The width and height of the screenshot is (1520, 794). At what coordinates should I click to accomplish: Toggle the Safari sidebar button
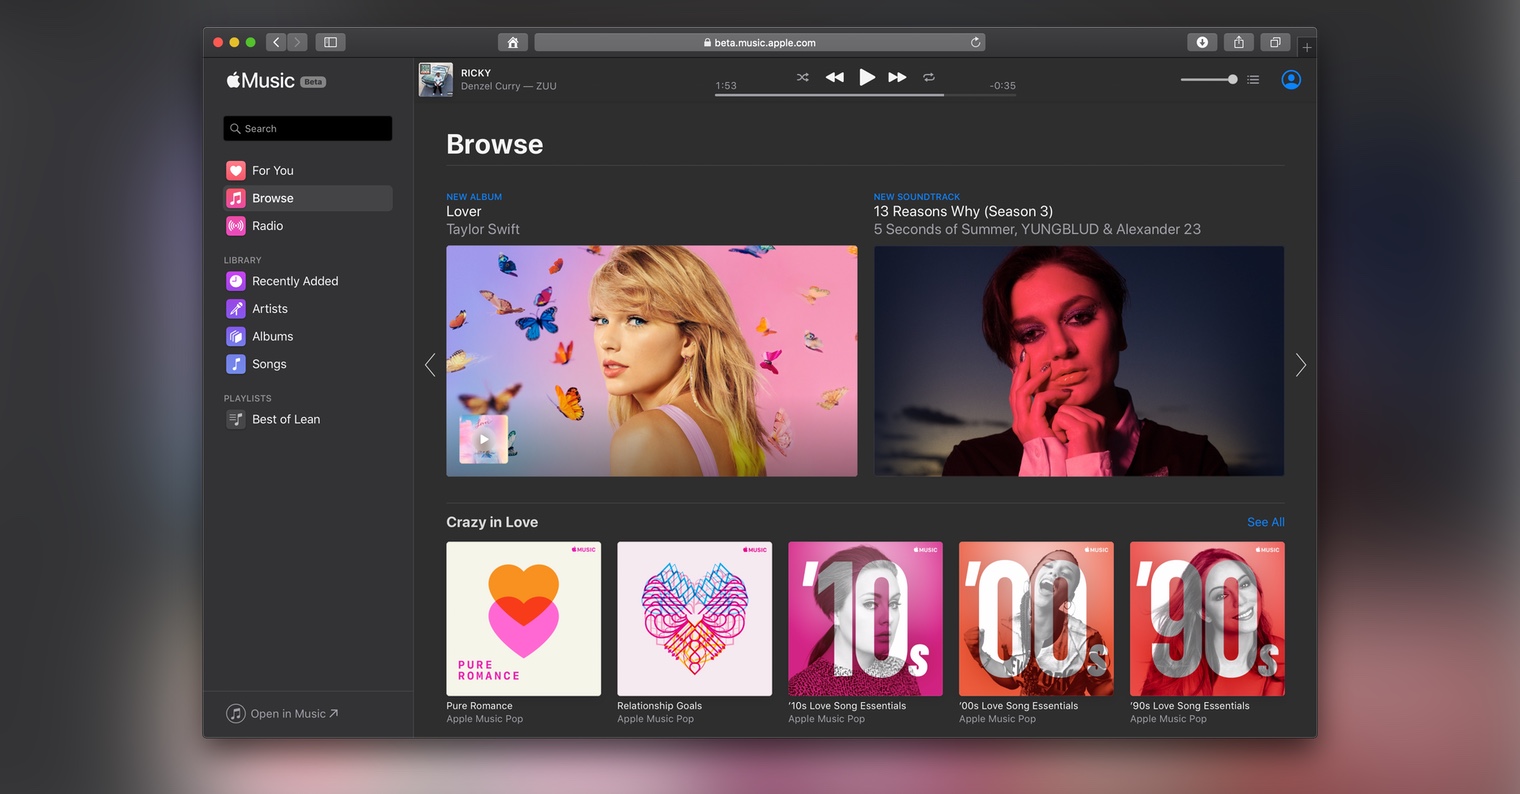coord(330,42)
